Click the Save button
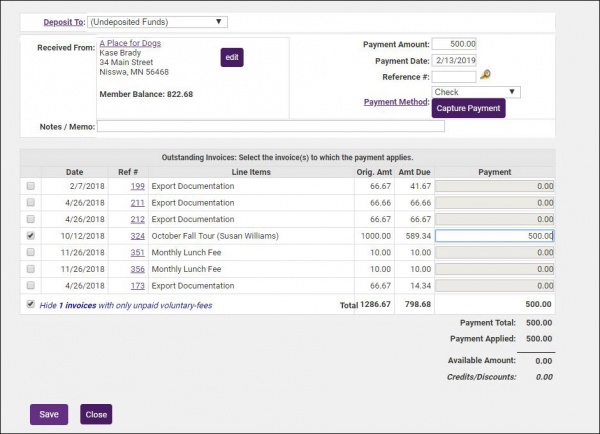 coord(49,414)
